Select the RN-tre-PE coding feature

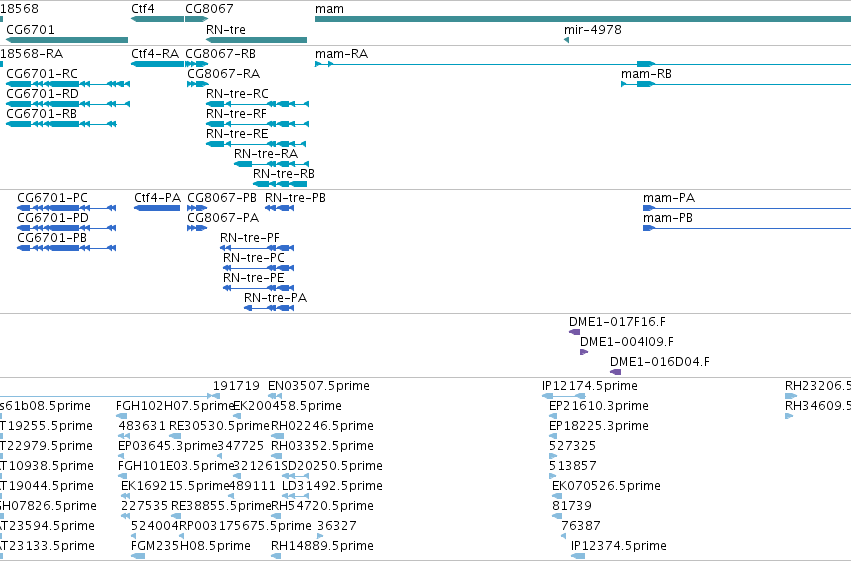tap(259, 288)
